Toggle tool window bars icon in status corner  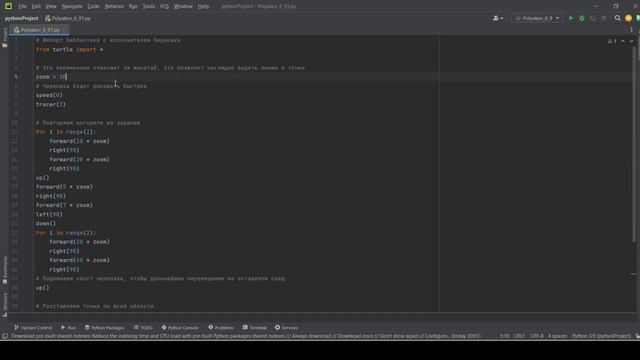[4, 336]
